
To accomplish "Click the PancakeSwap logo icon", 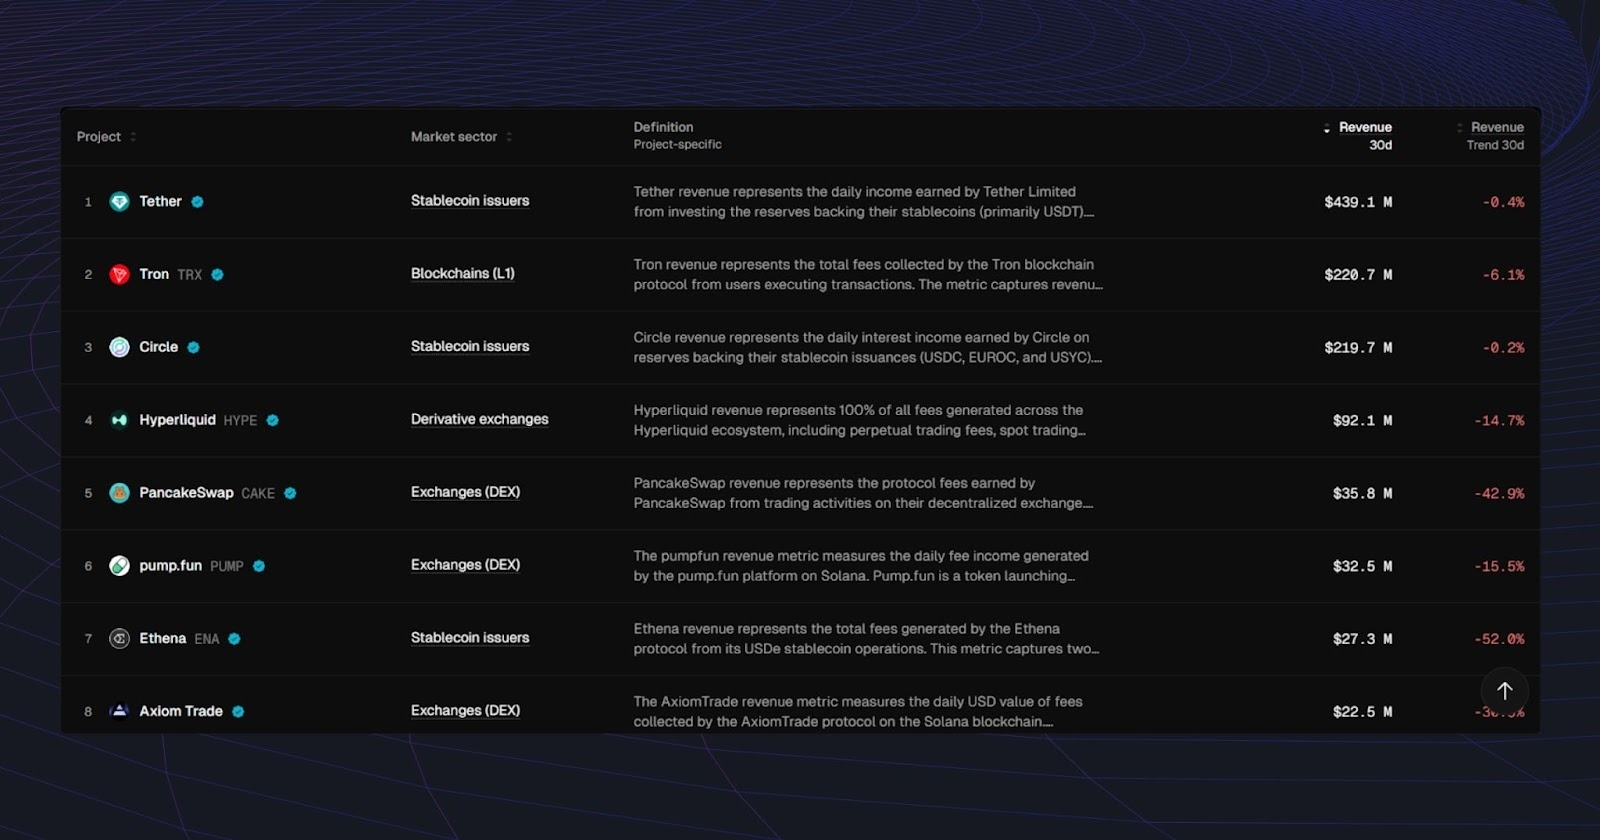I will [119, 493].
